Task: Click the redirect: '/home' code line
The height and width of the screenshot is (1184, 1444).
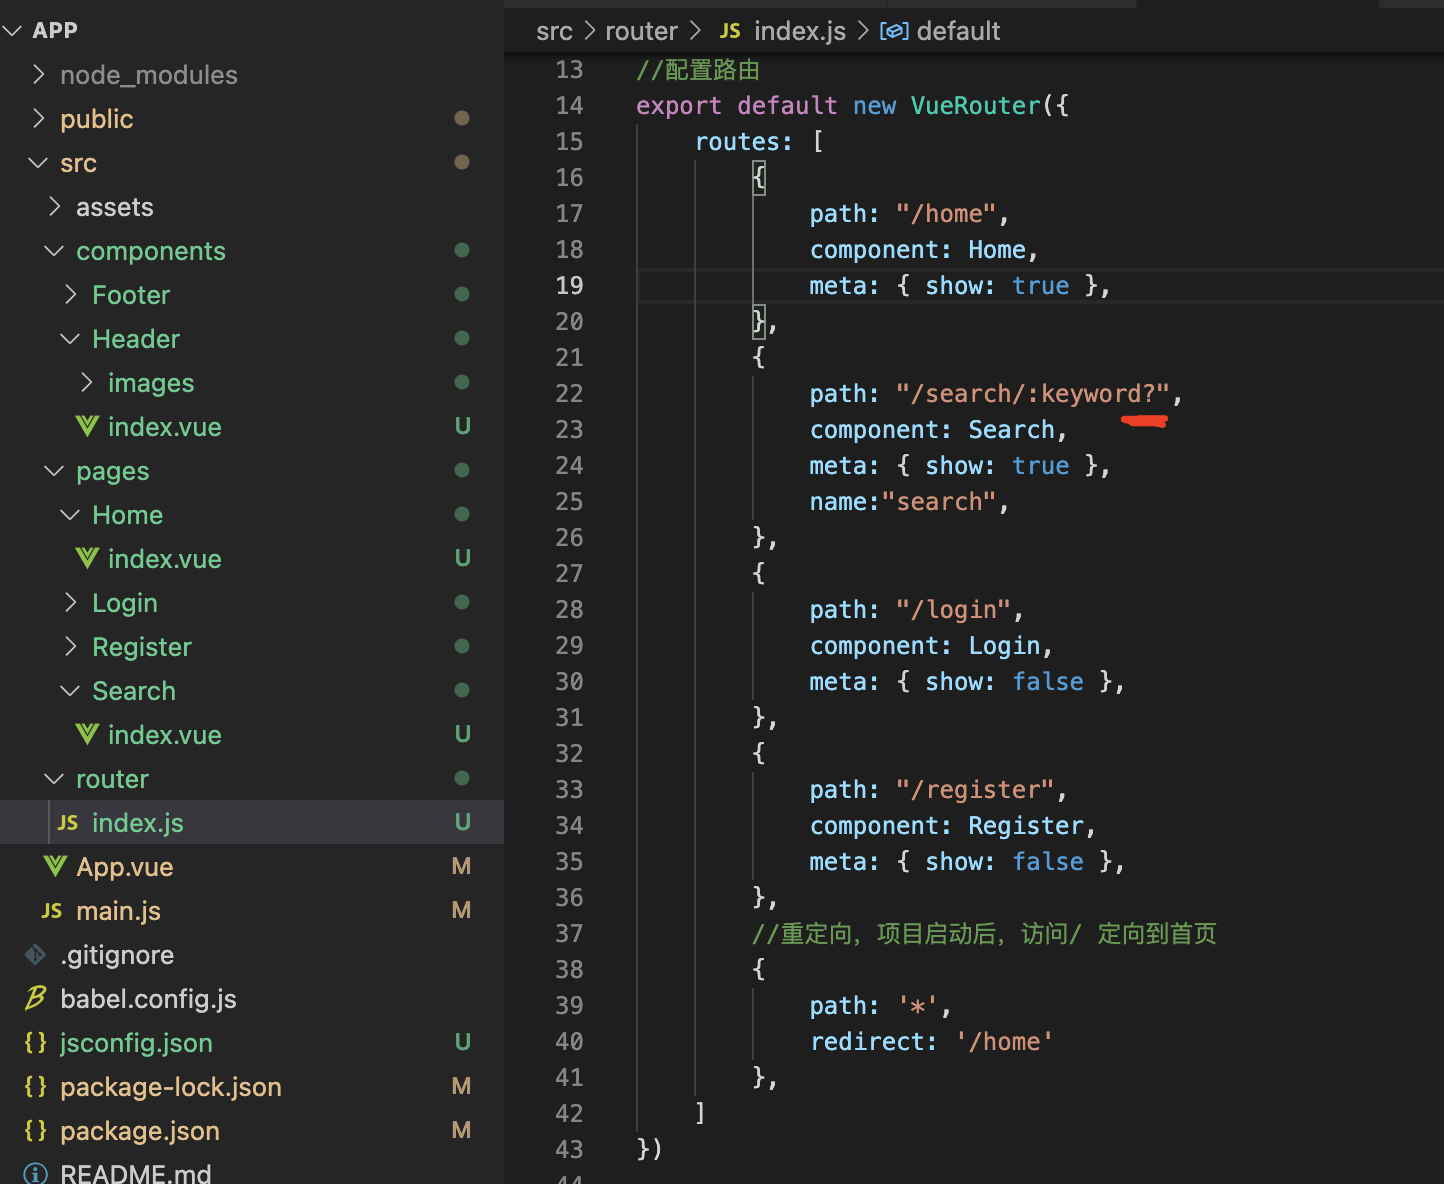Action: (x=932, y=1041)
